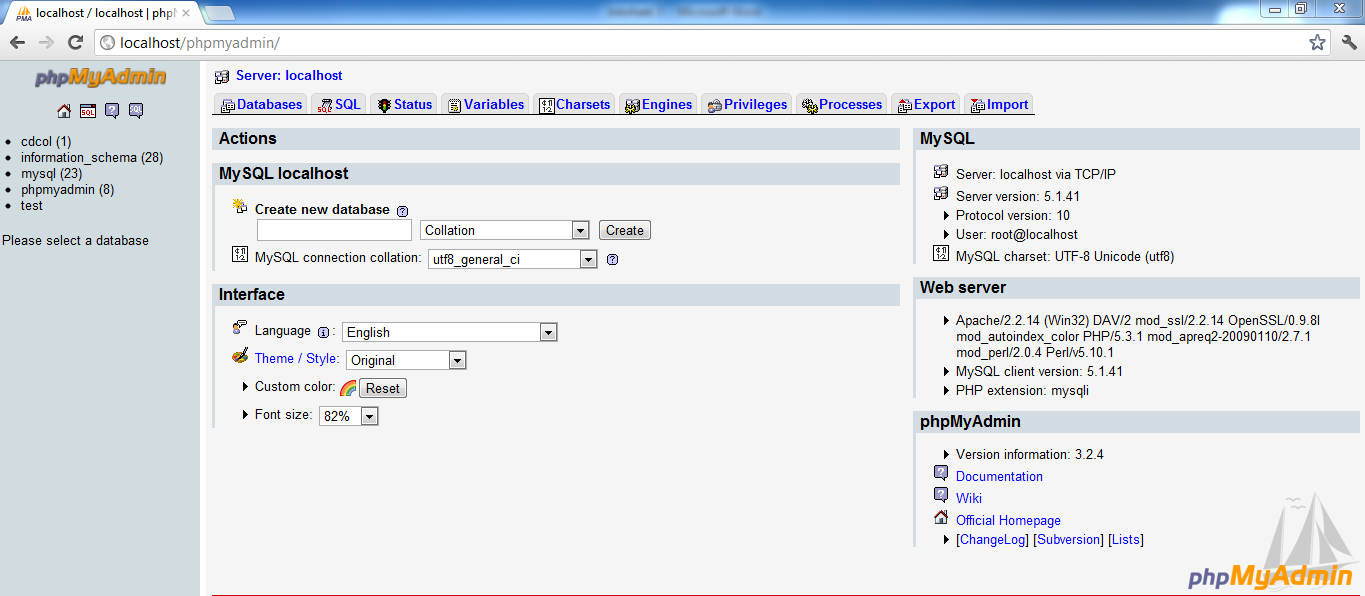Open the Import tab

(x=999, y=105)
